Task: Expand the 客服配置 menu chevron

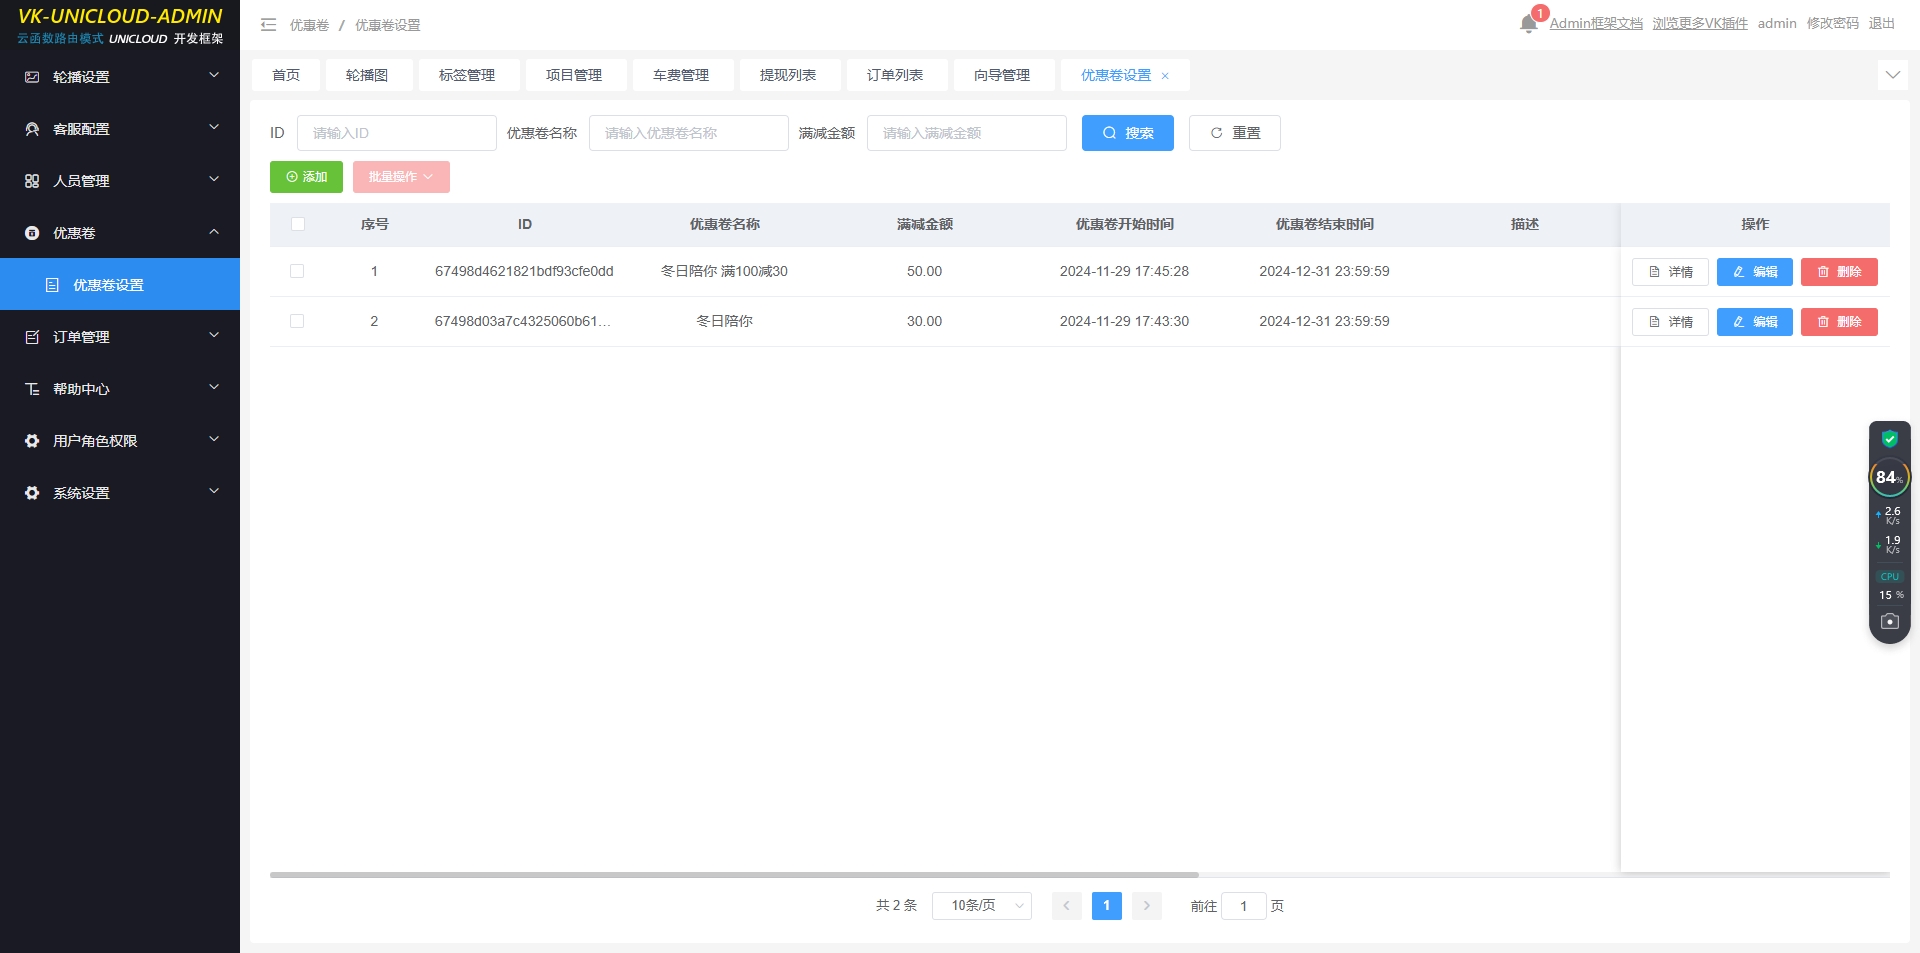Action: click(x=213, y=128)
